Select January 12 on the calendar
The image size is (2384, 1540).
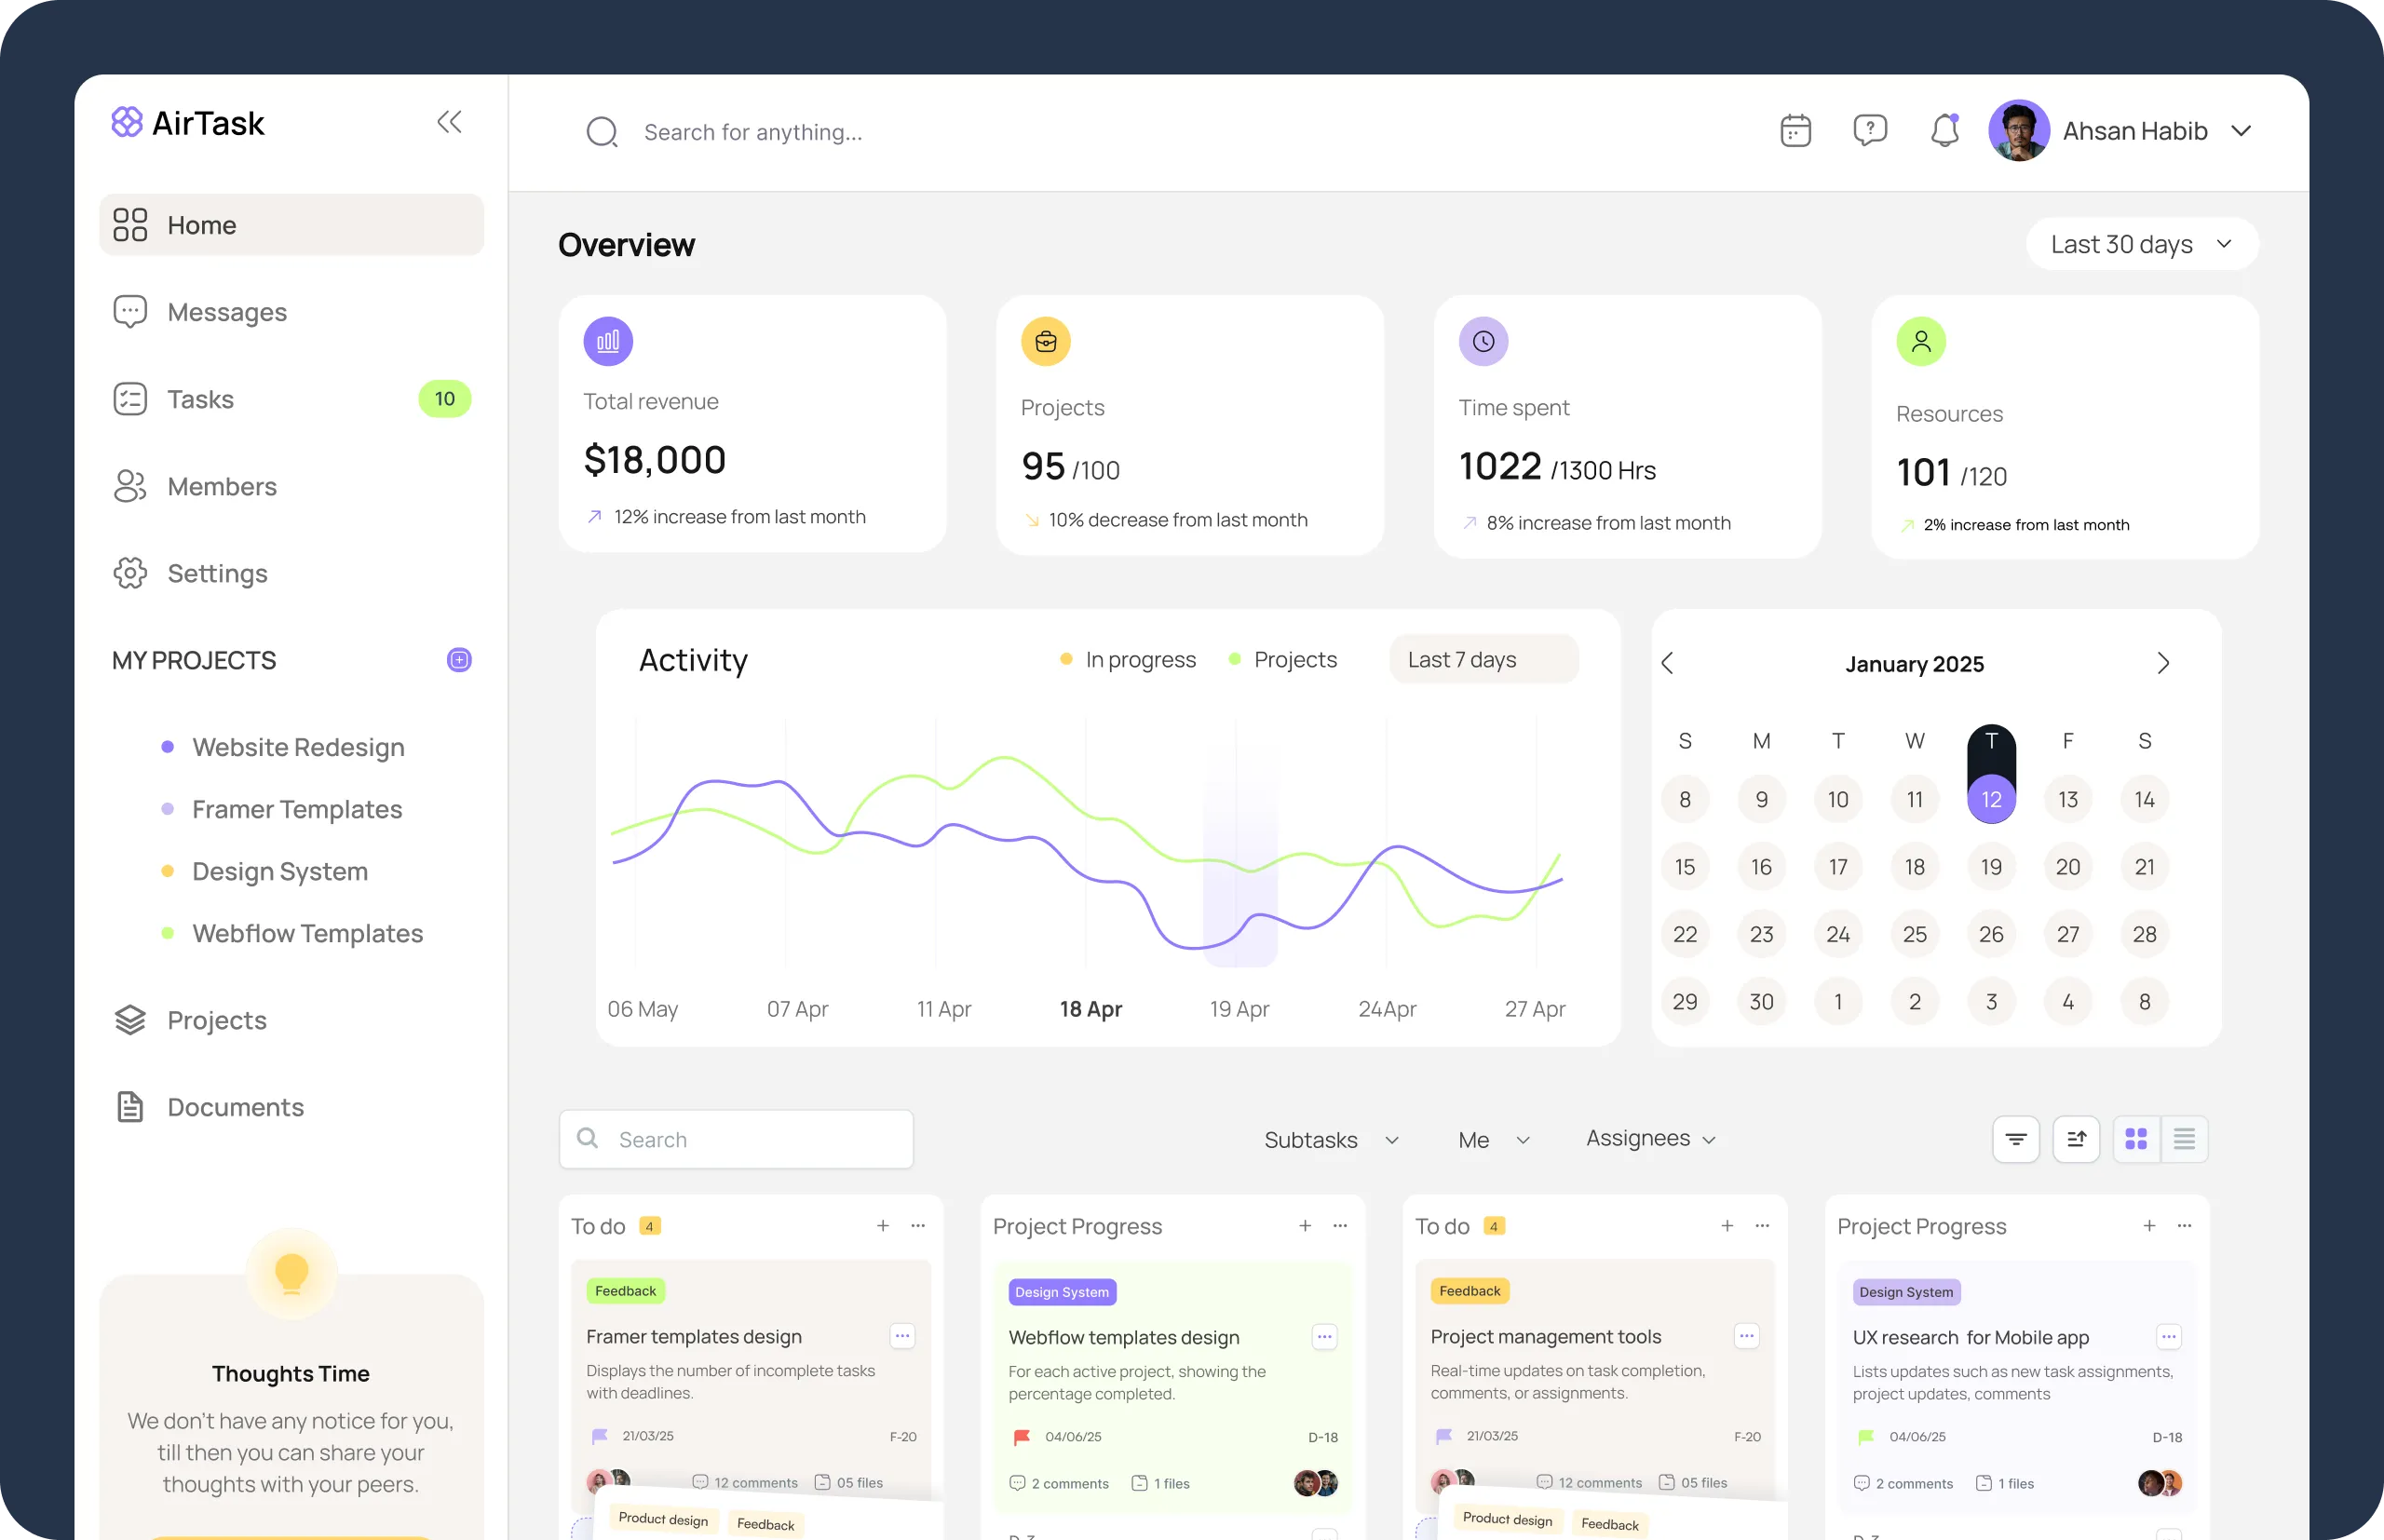[x=1991, y=799]
